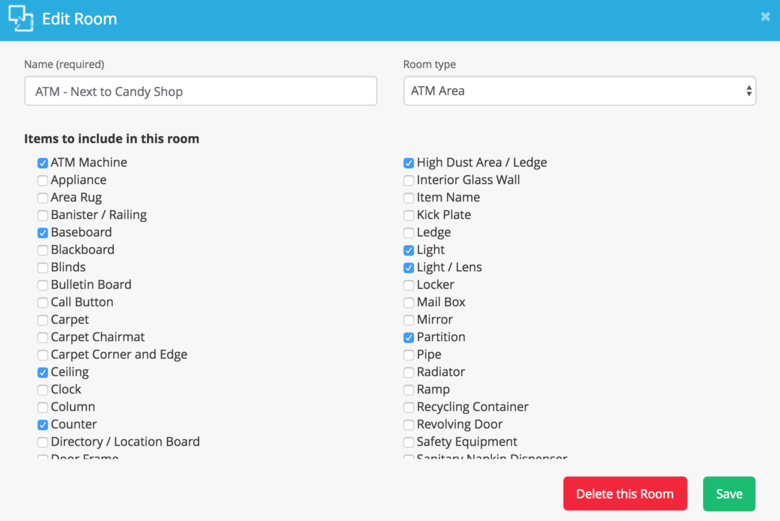Select the Mirror checkbox

point(409,320)
